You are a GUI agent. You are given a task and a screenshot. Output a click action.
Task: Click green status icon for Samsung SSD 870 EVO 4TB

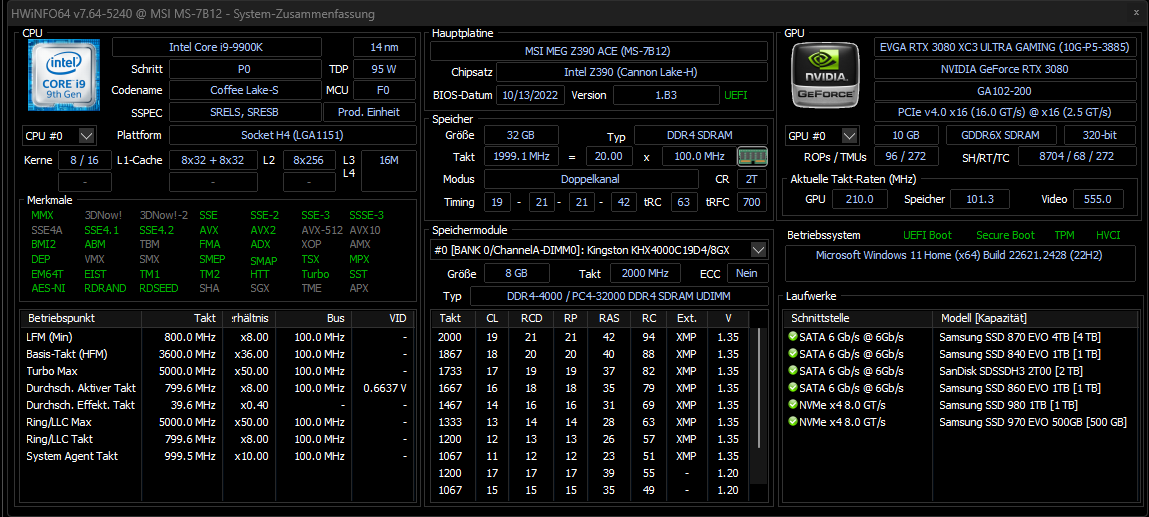tap(792, 337)
